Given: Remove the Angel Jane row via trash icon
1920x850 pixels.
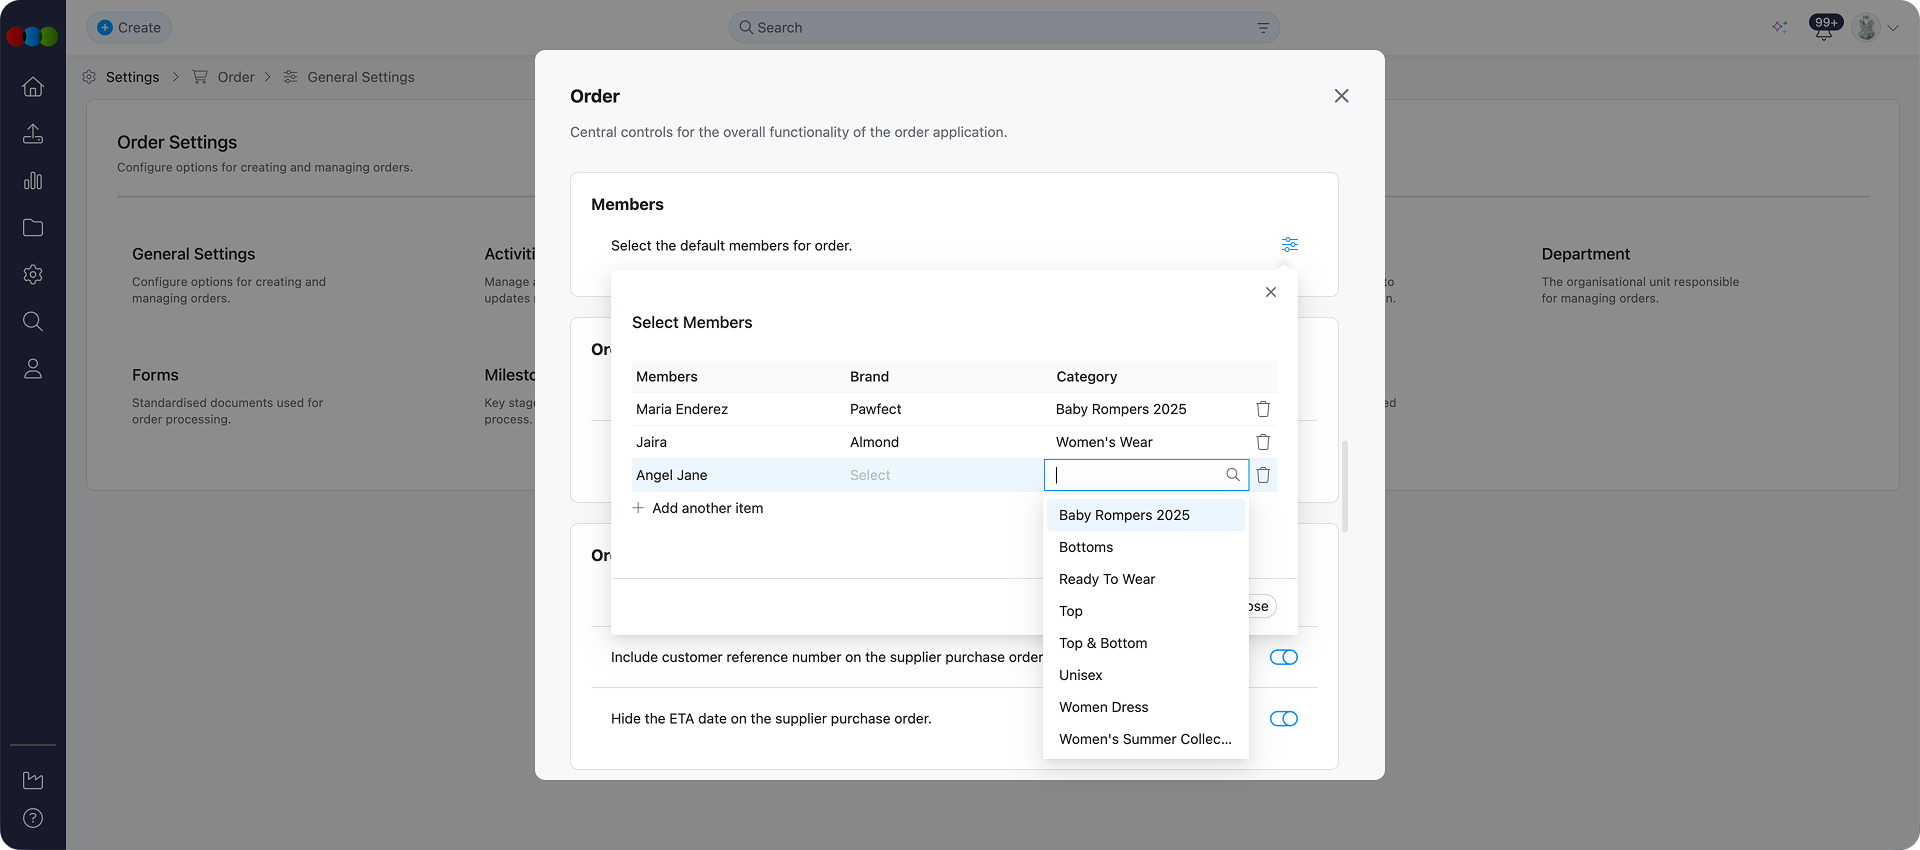Looking at the screenshot, I should 1263,475.
